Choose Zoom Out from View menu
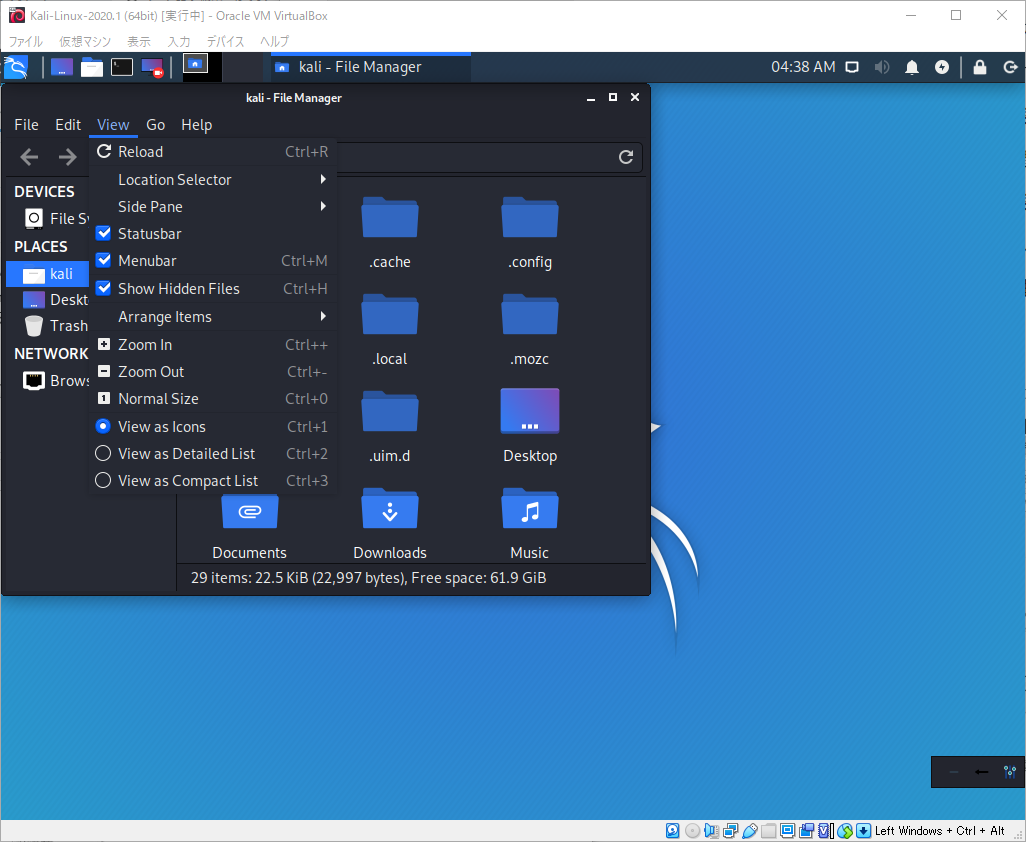The image size is (1026, 842). coord(213,371)
